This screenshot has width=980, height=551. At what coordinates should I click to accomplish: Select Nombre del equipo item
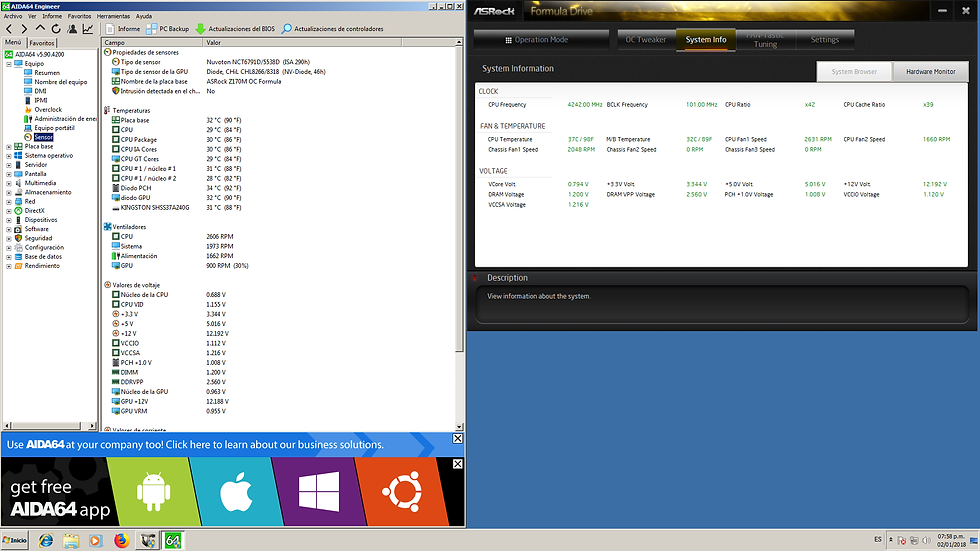click(x=61, y=82)
